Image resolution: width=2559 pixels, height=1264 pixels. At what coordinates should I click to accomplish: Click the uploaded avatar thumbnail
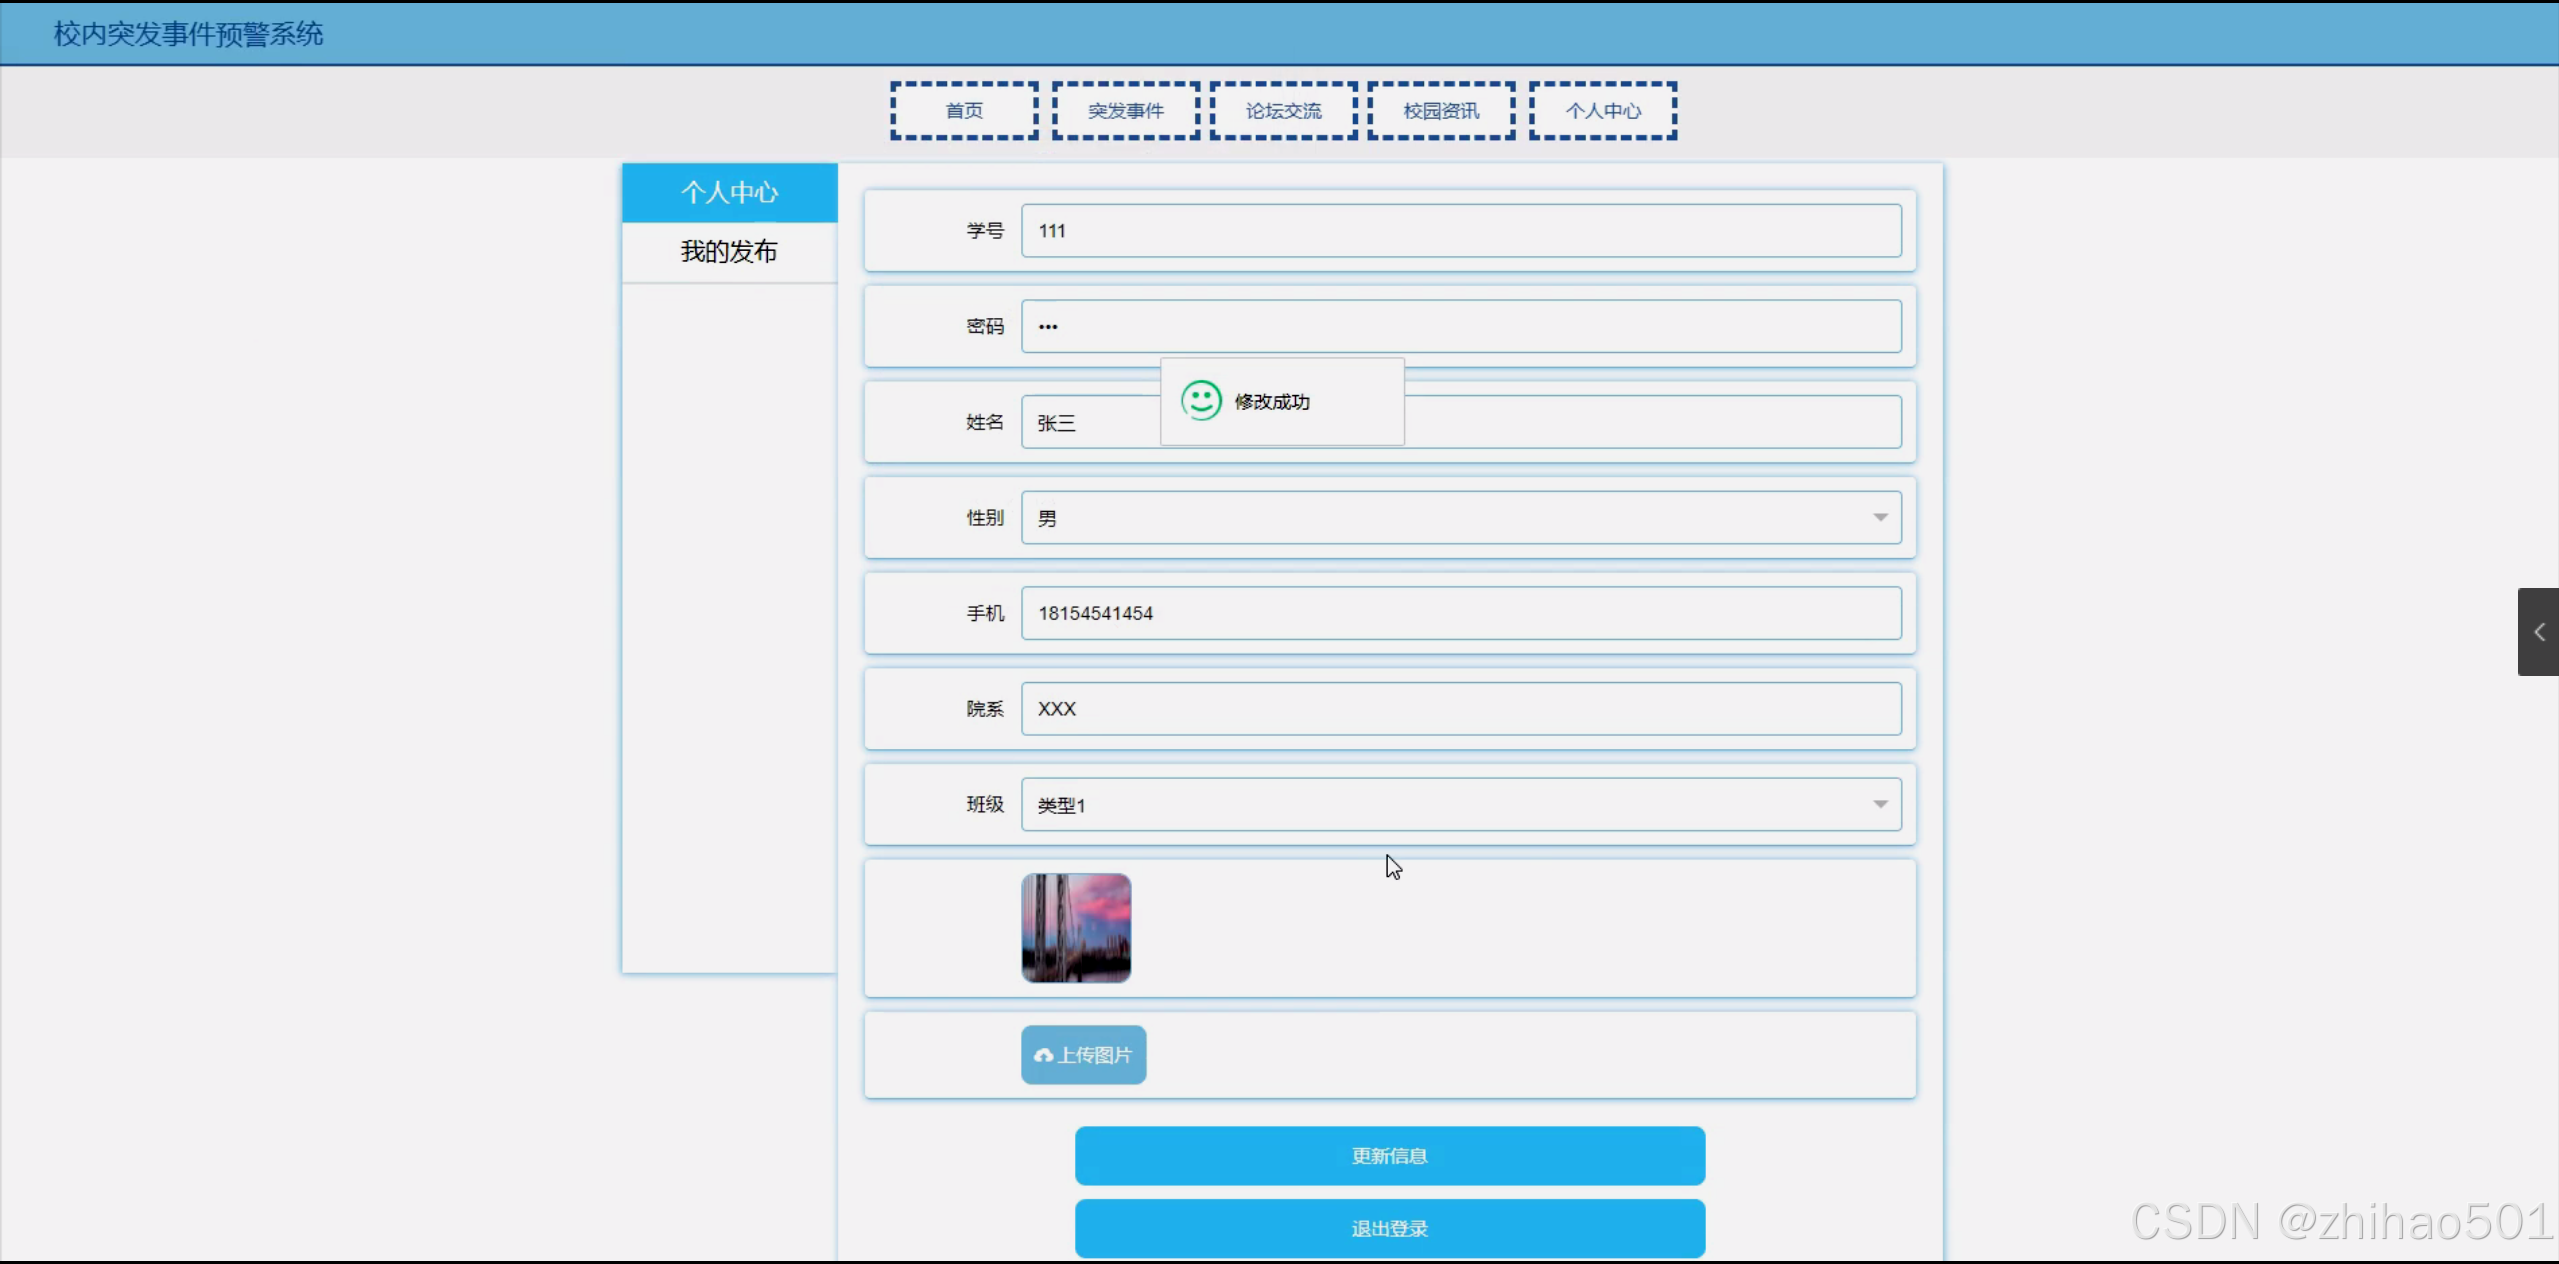pyautogui.click(x=1076, y=928)
